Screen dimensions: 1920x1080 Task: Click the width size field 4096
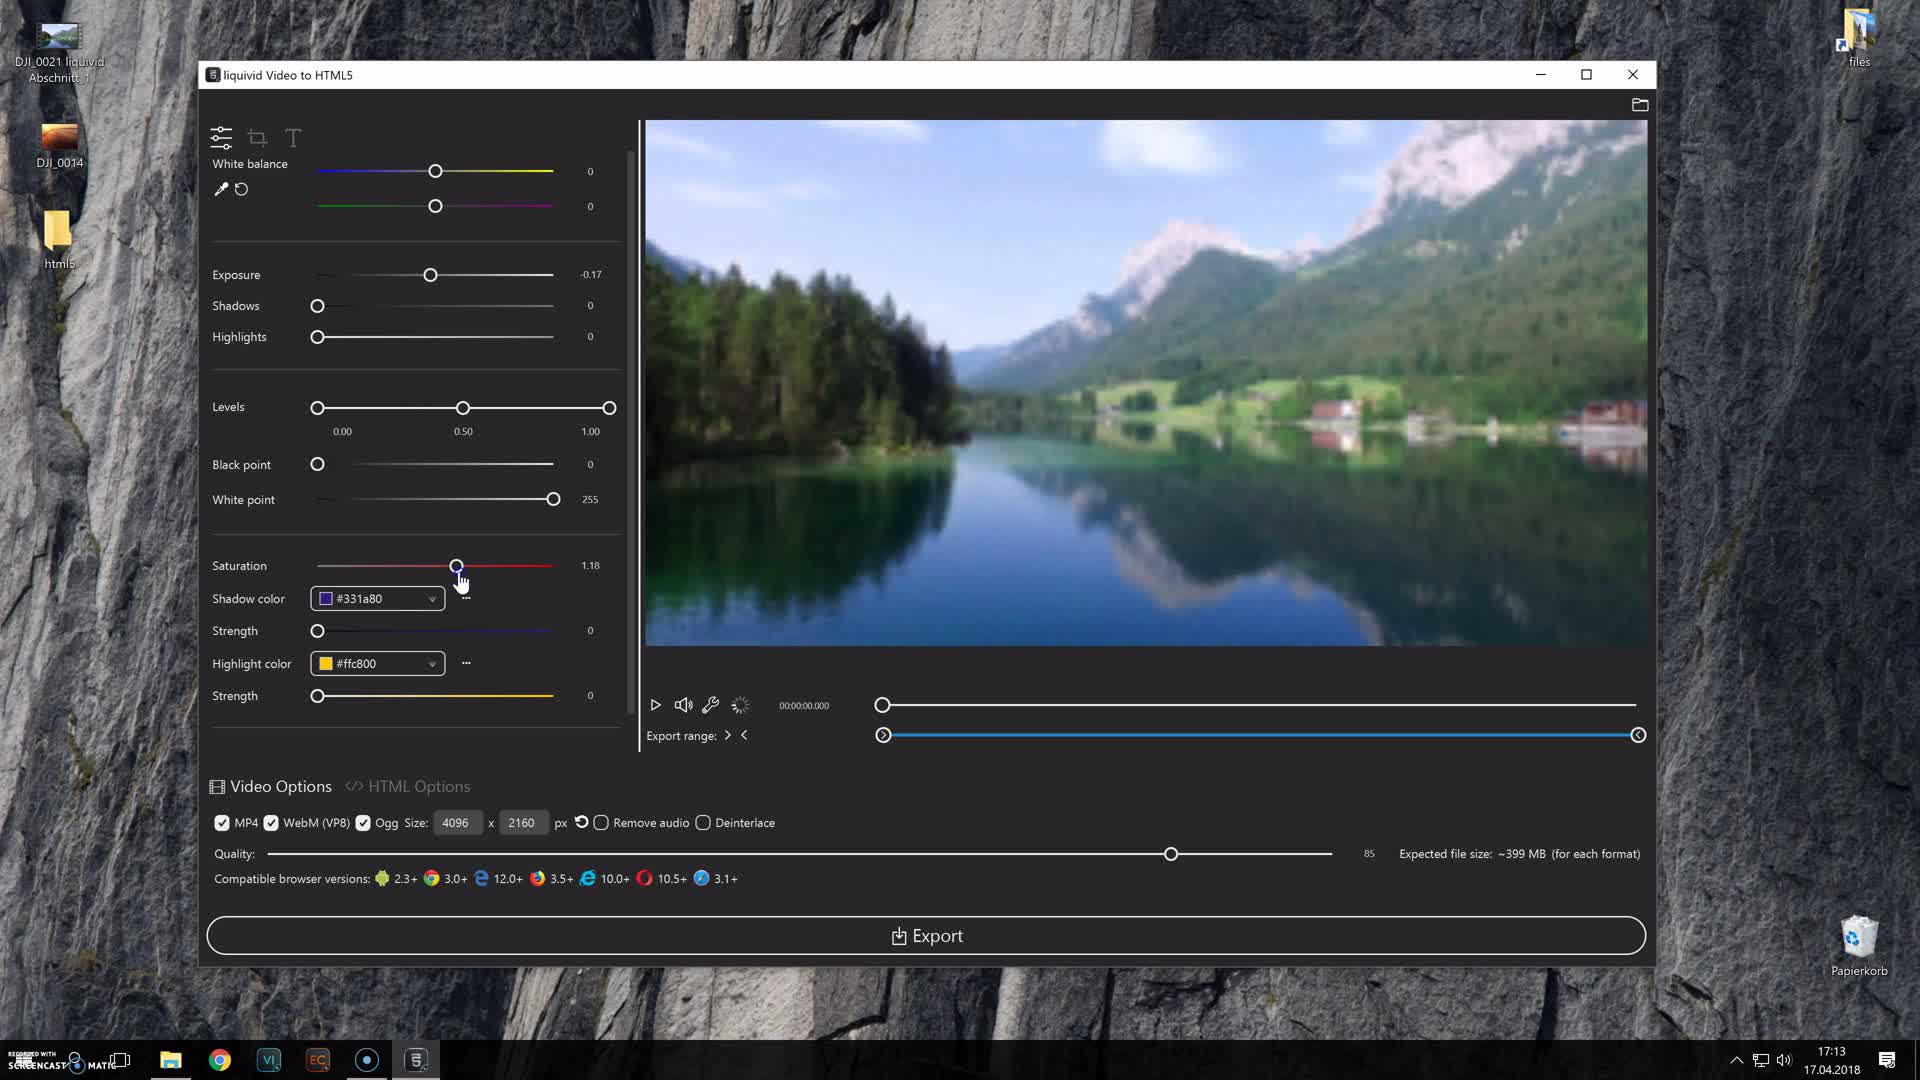pos(457,823)
